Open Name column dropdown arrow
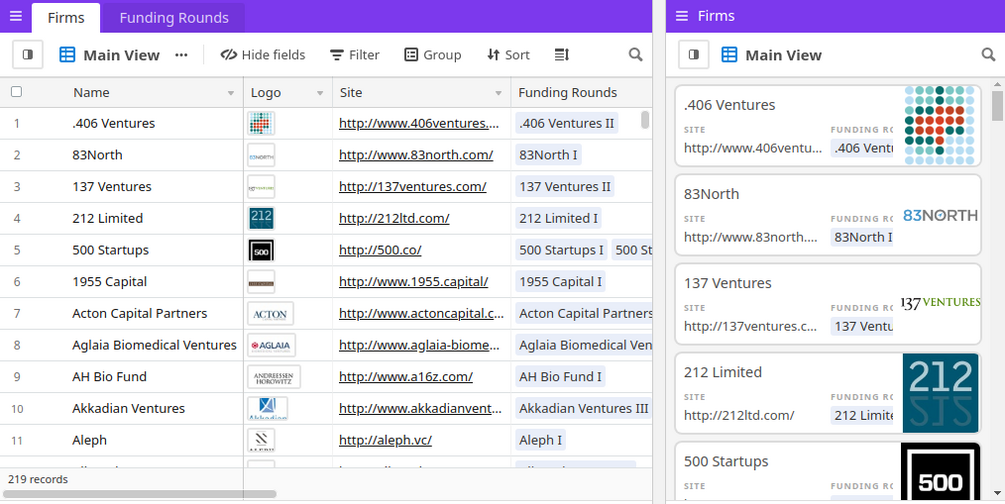The image size is (1005, 504). (231, 94)
